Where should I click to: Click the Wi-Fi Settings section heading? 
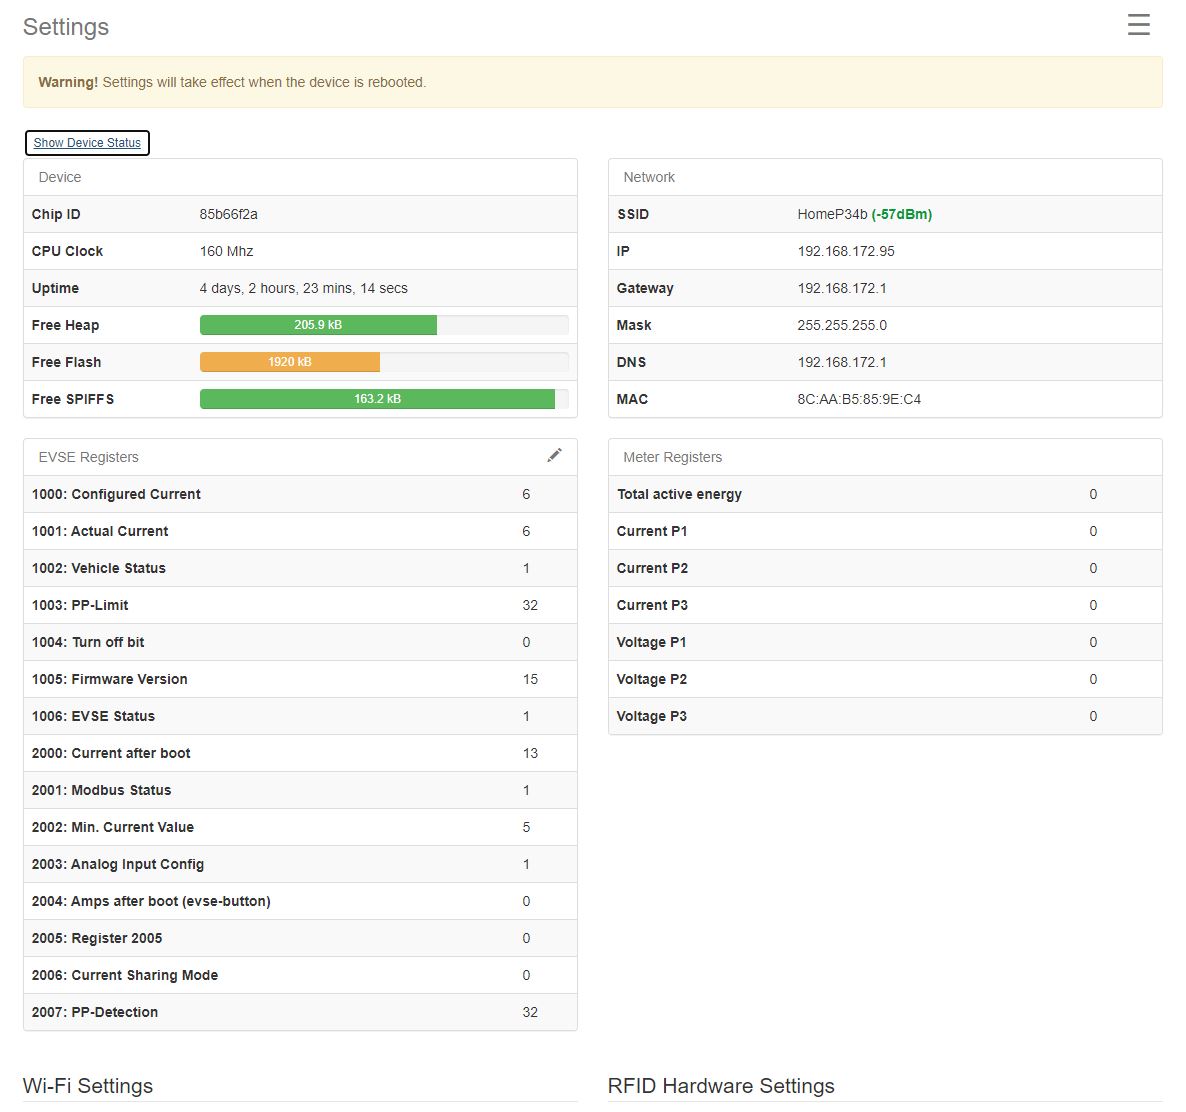[88, 1086]
